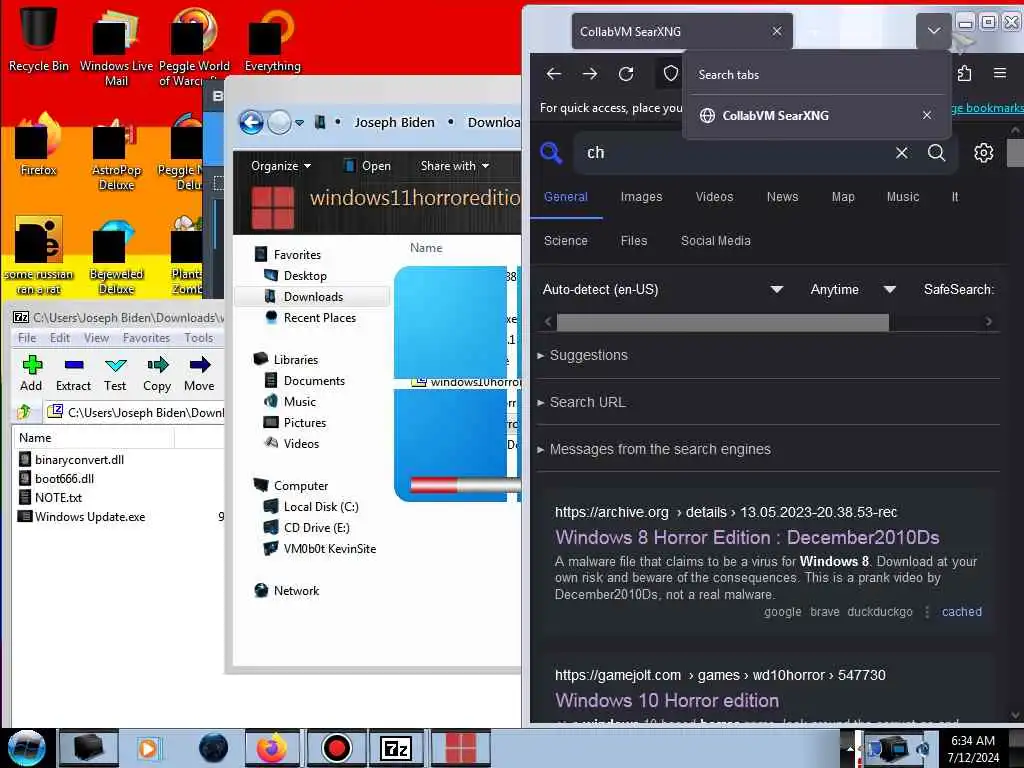Click the 7-Zip Add button
Screen dimensions: 1024x768
(31, 374)
